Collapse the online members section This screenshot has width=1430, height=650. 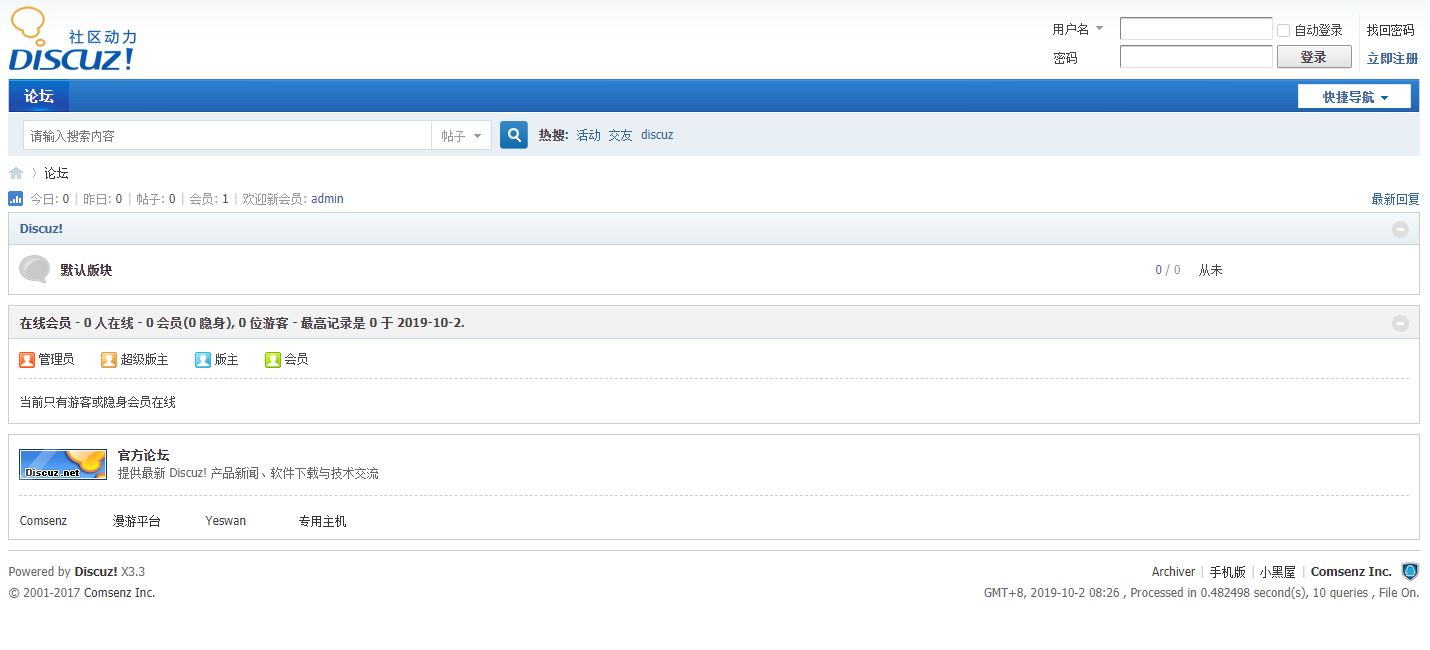(1400, 323)
